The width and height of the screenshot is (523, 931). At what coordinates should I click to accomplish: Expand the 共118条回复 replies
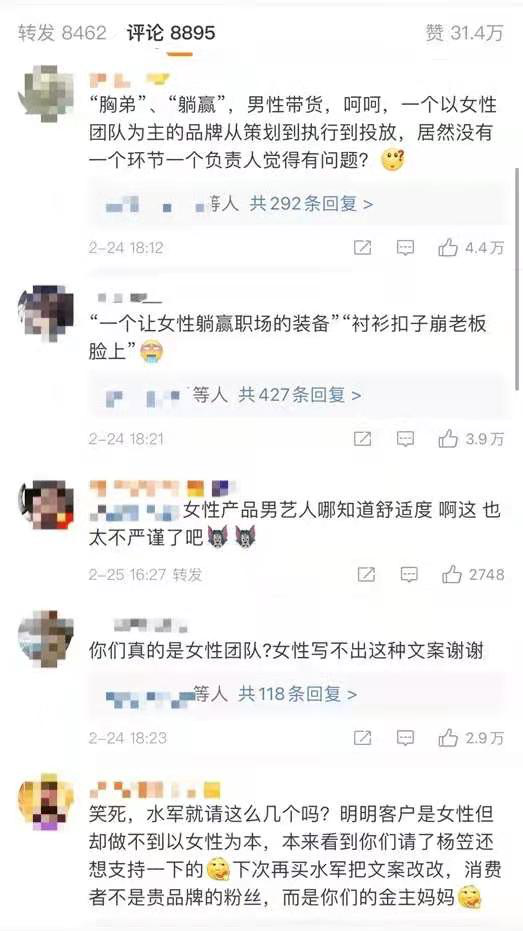pyautogui.click(x=297, y=693)
